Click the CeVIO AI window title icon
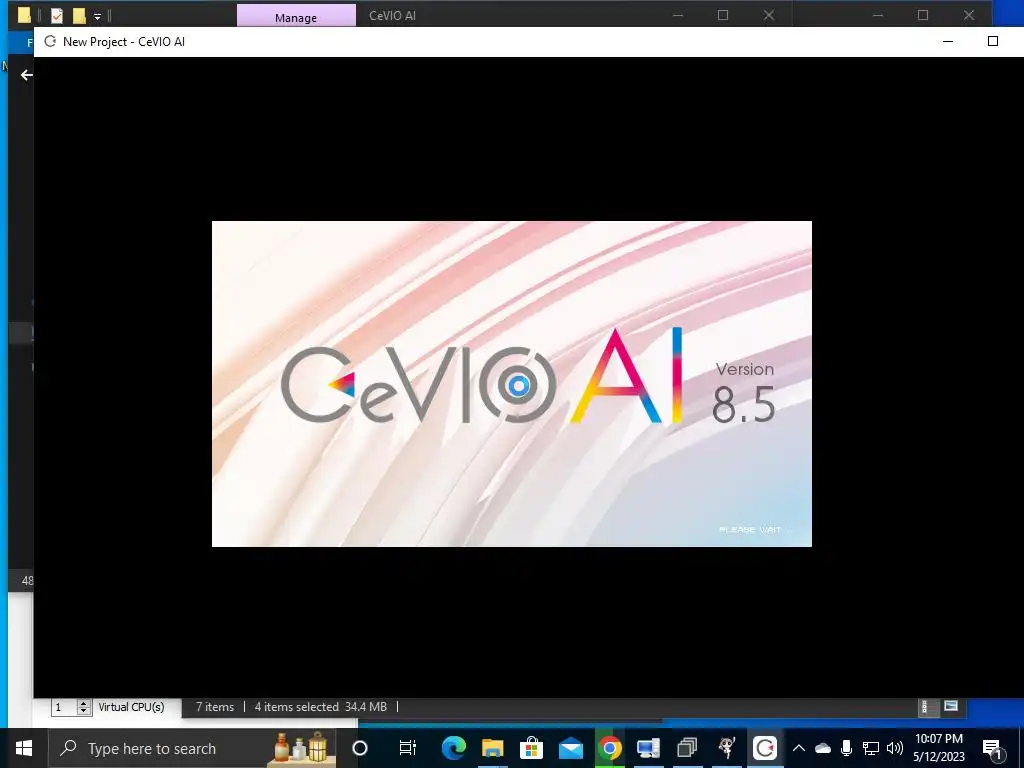 coord(50,42)
